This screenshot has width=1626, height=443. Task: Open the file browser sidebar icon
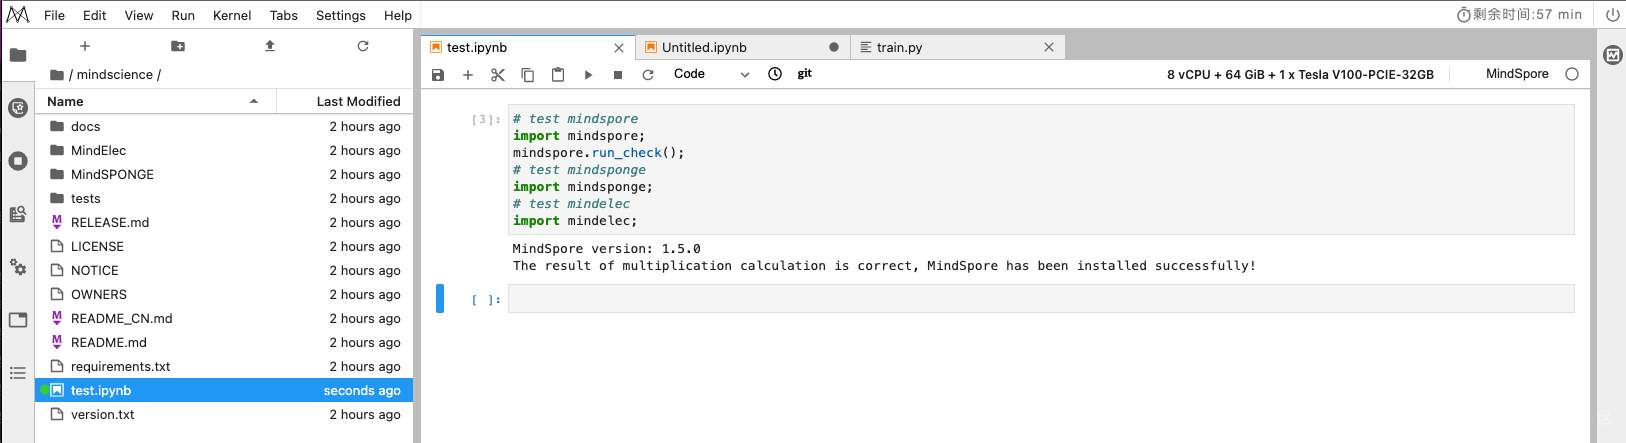18,55
